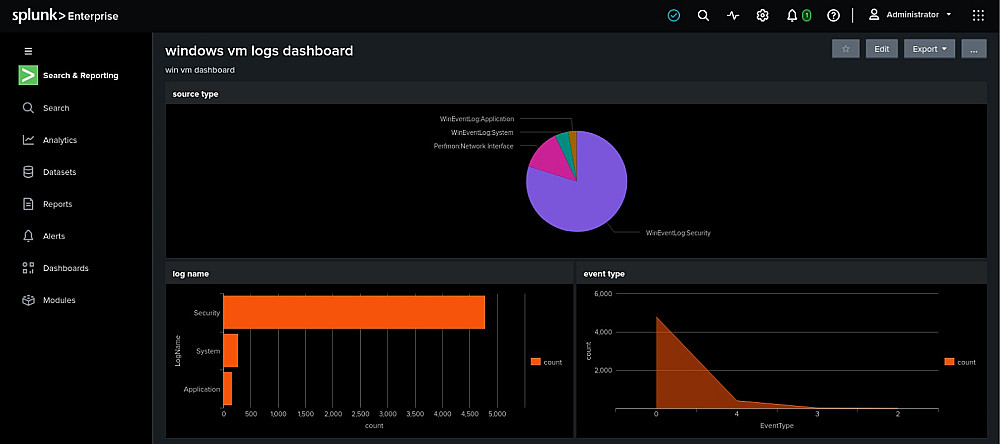The width and height of the screenshot is (1000, 444).
Task: Click the count legend swatch in log name chart
Action: [x=536, y=362]
